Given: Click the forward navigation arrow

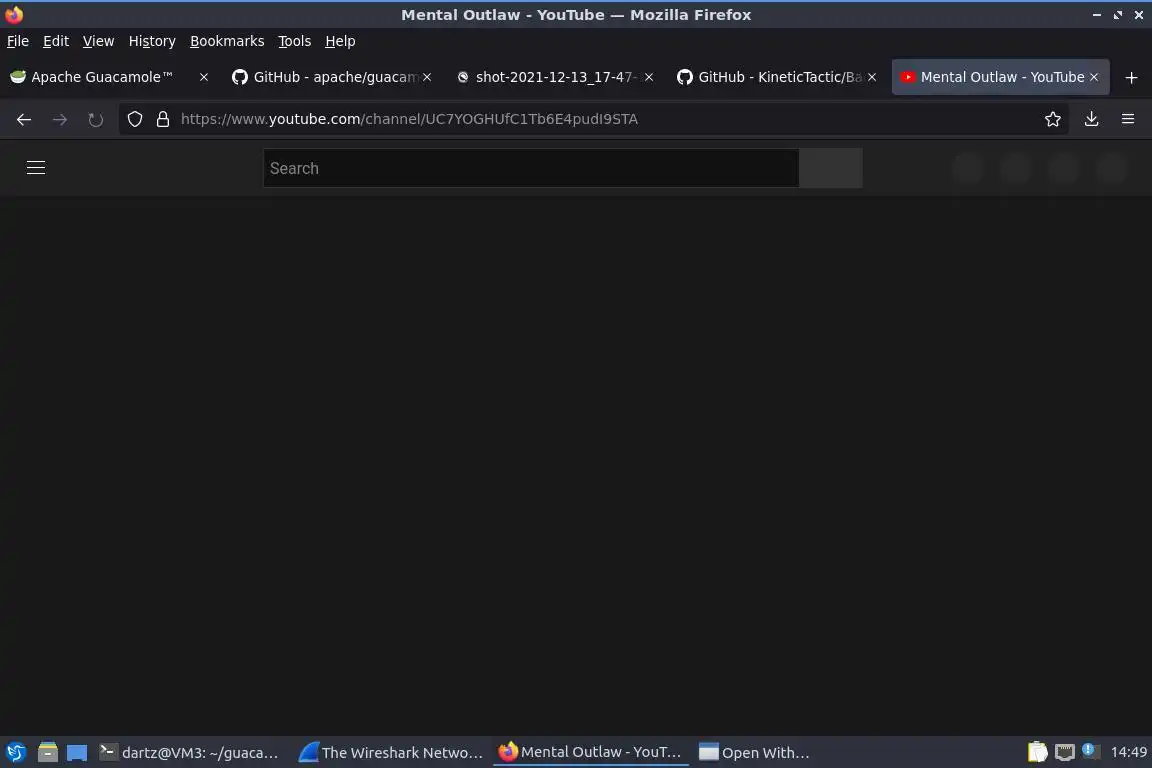Looking at the screenshot, I should click(x=60, y=119).
